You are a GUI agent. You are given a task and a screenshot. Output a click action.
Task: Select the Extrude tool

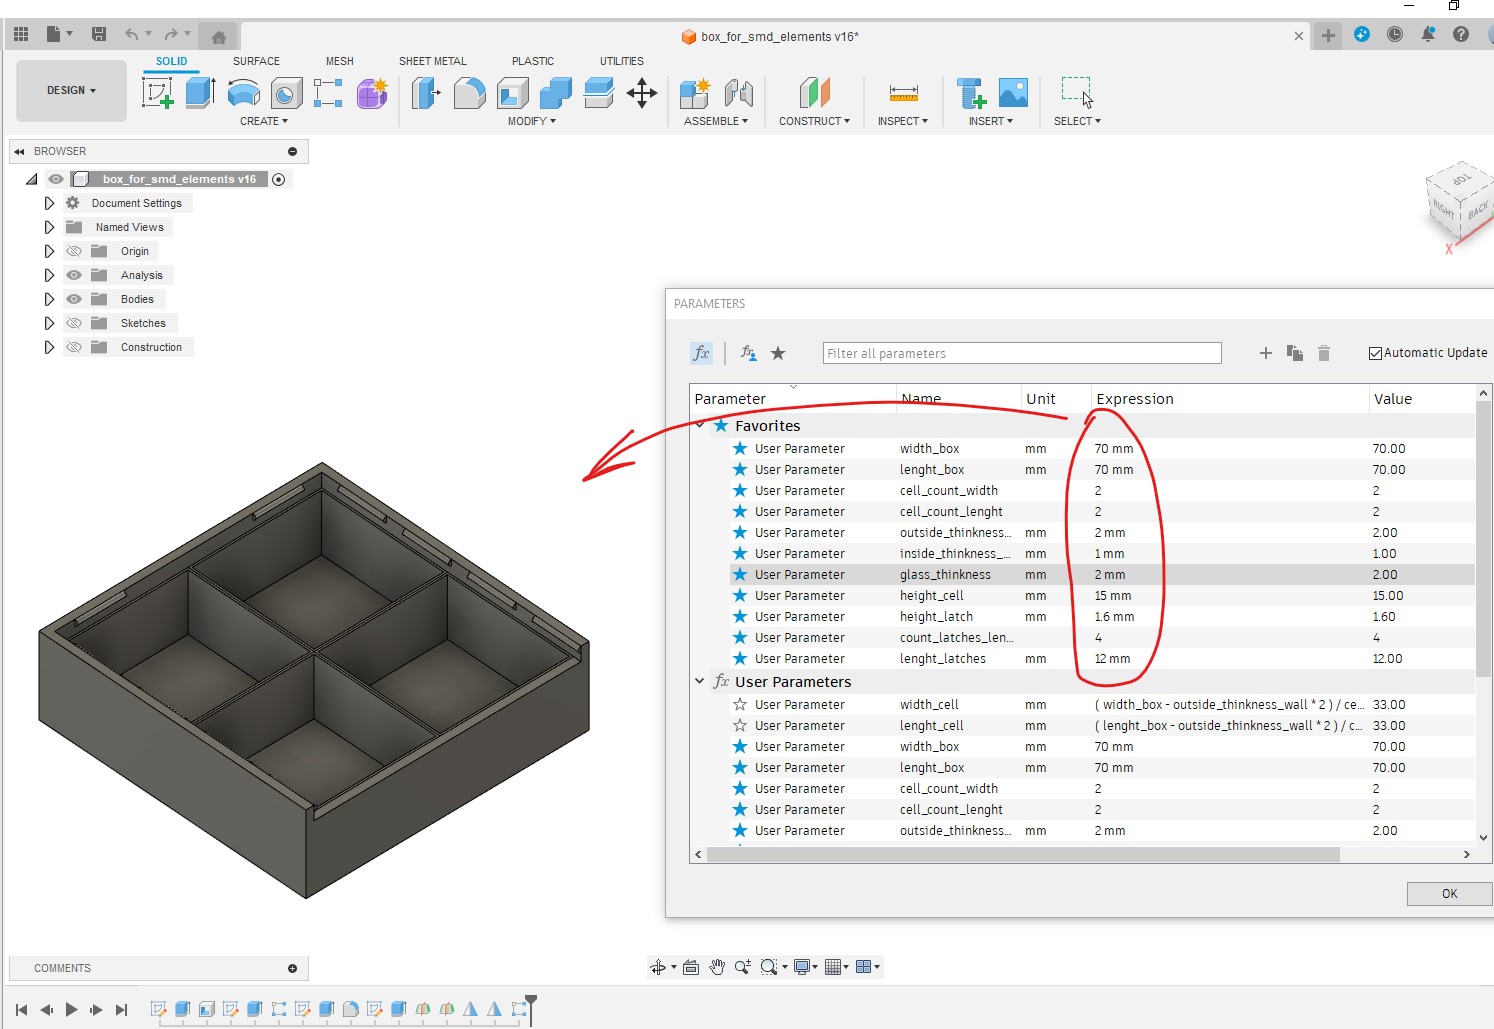click(200, 92)
